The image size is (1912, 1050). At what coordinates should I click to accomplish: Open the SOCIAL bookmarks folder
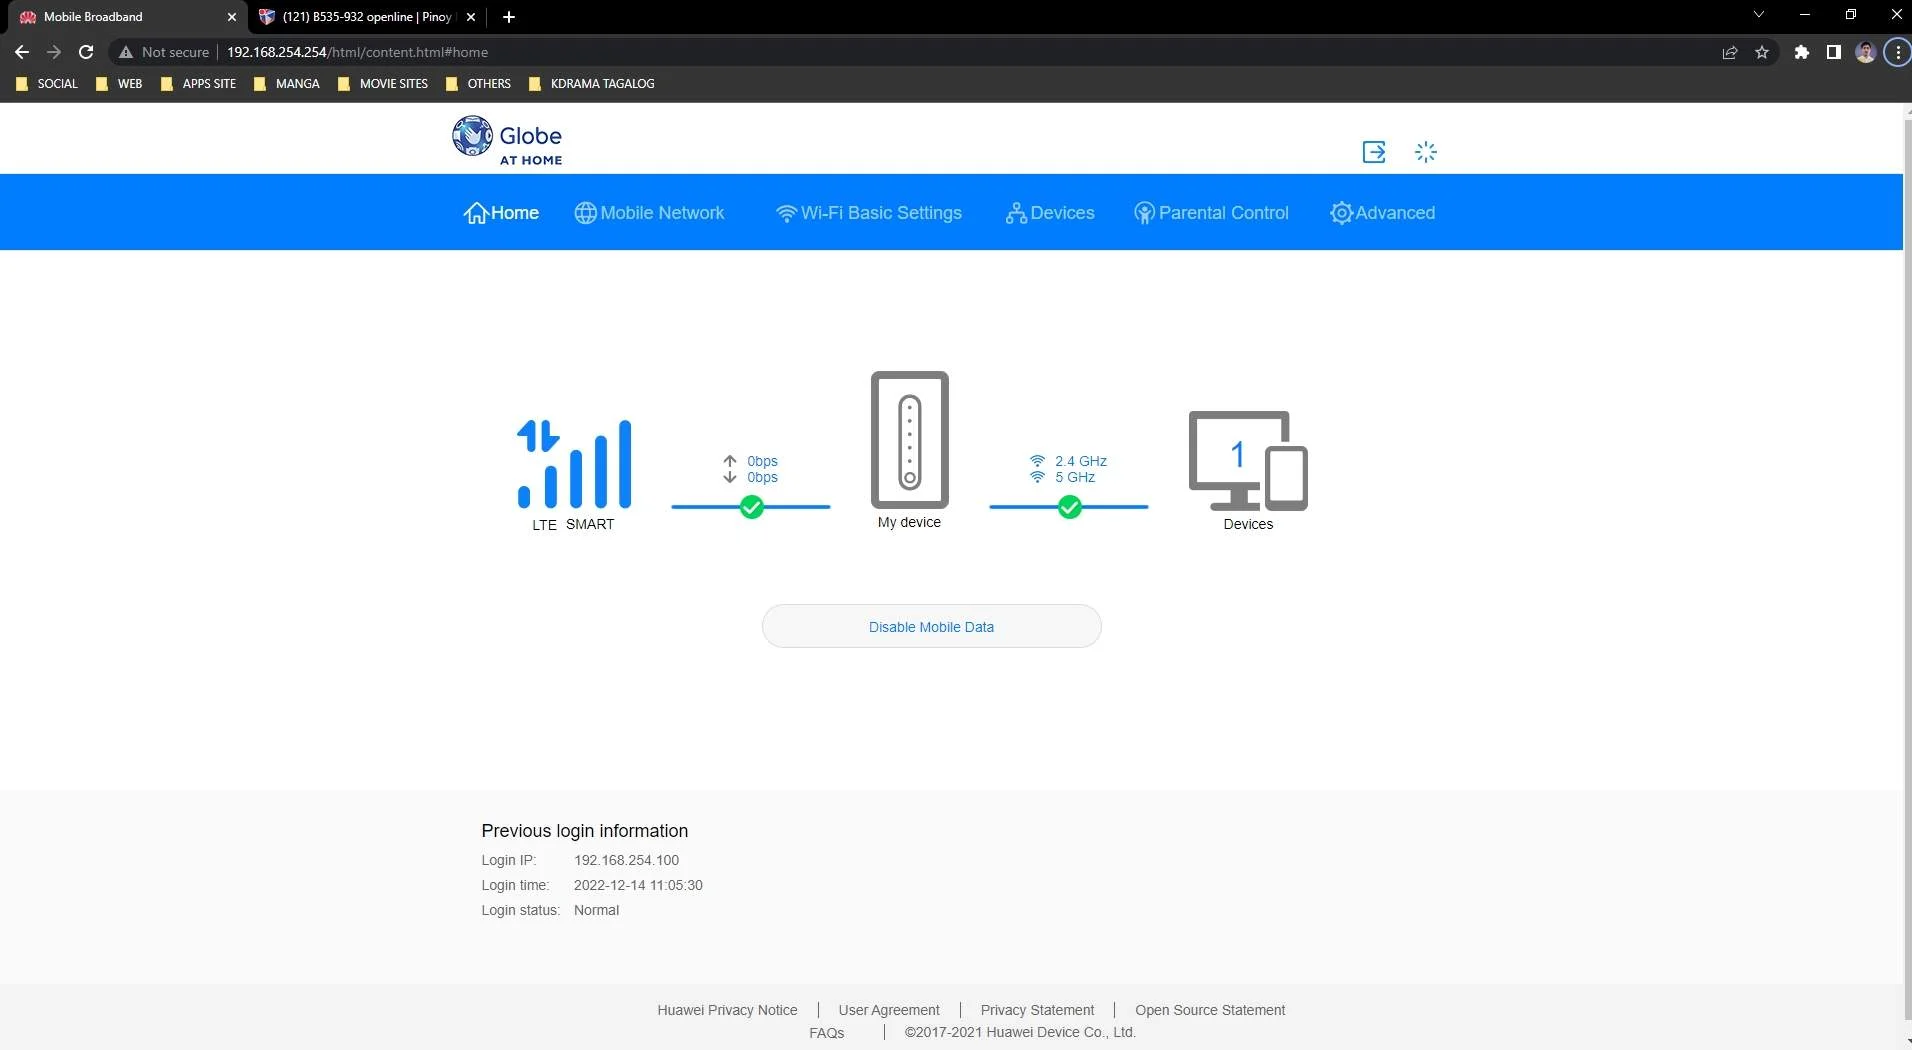pos(47,84)
